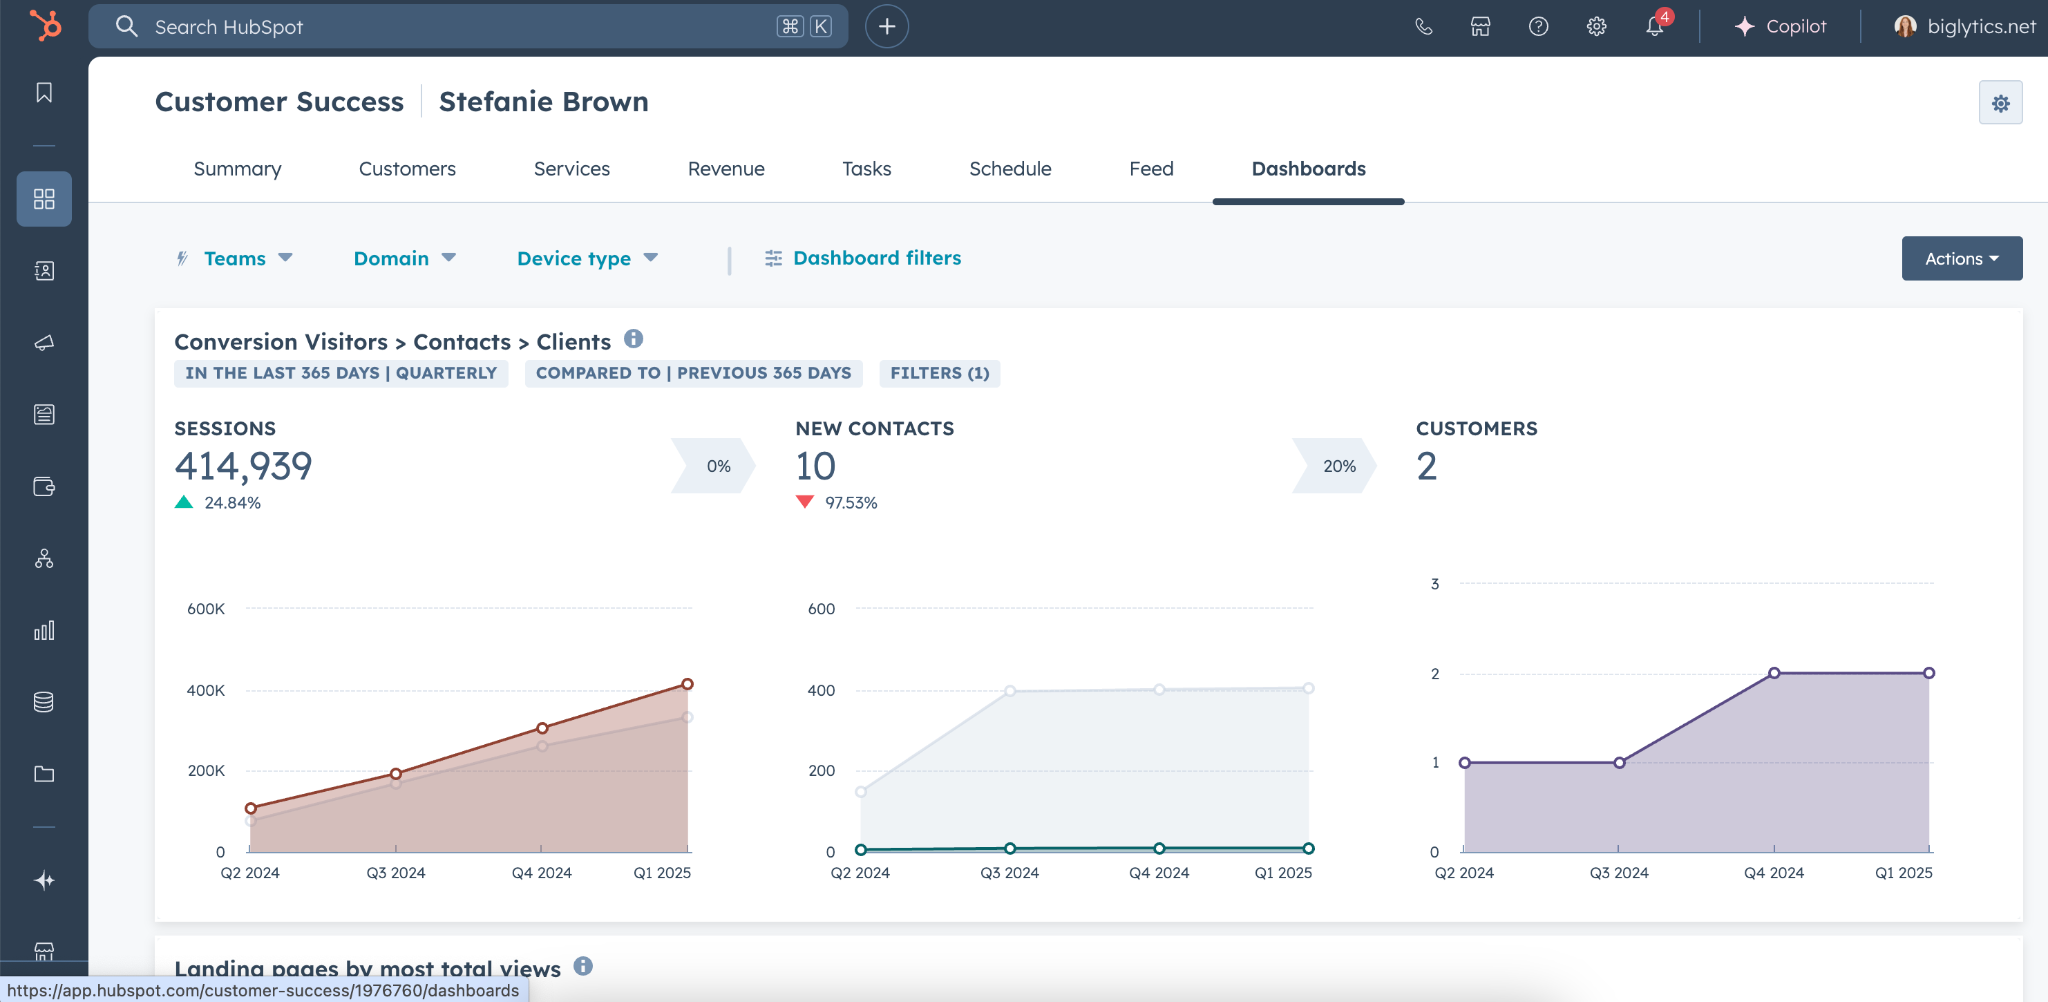Open Content sidebar icon
Image resolution: width=2048 pixels, height=1002 pixels.
pos(44,415)
